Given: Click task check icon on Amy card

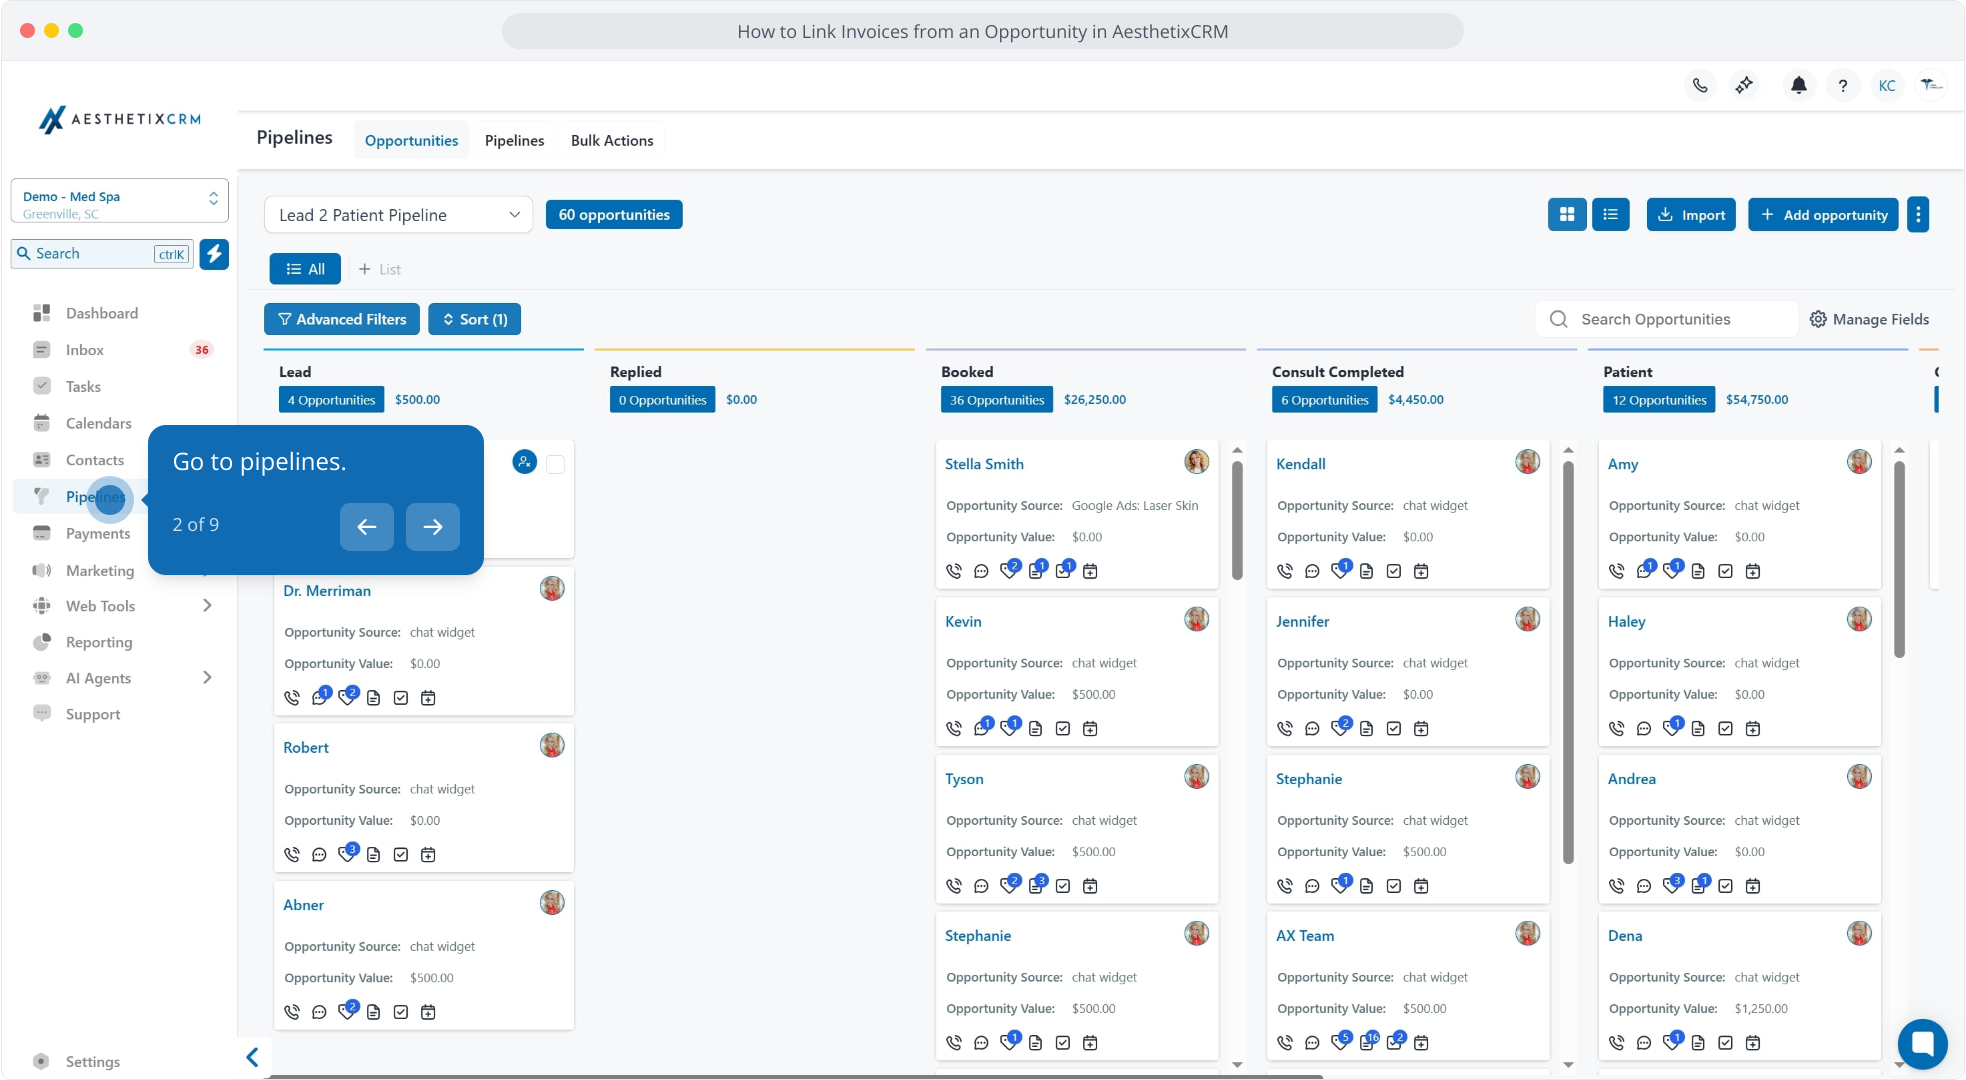Looking at the screenshot, I should tap(1725, 571).
